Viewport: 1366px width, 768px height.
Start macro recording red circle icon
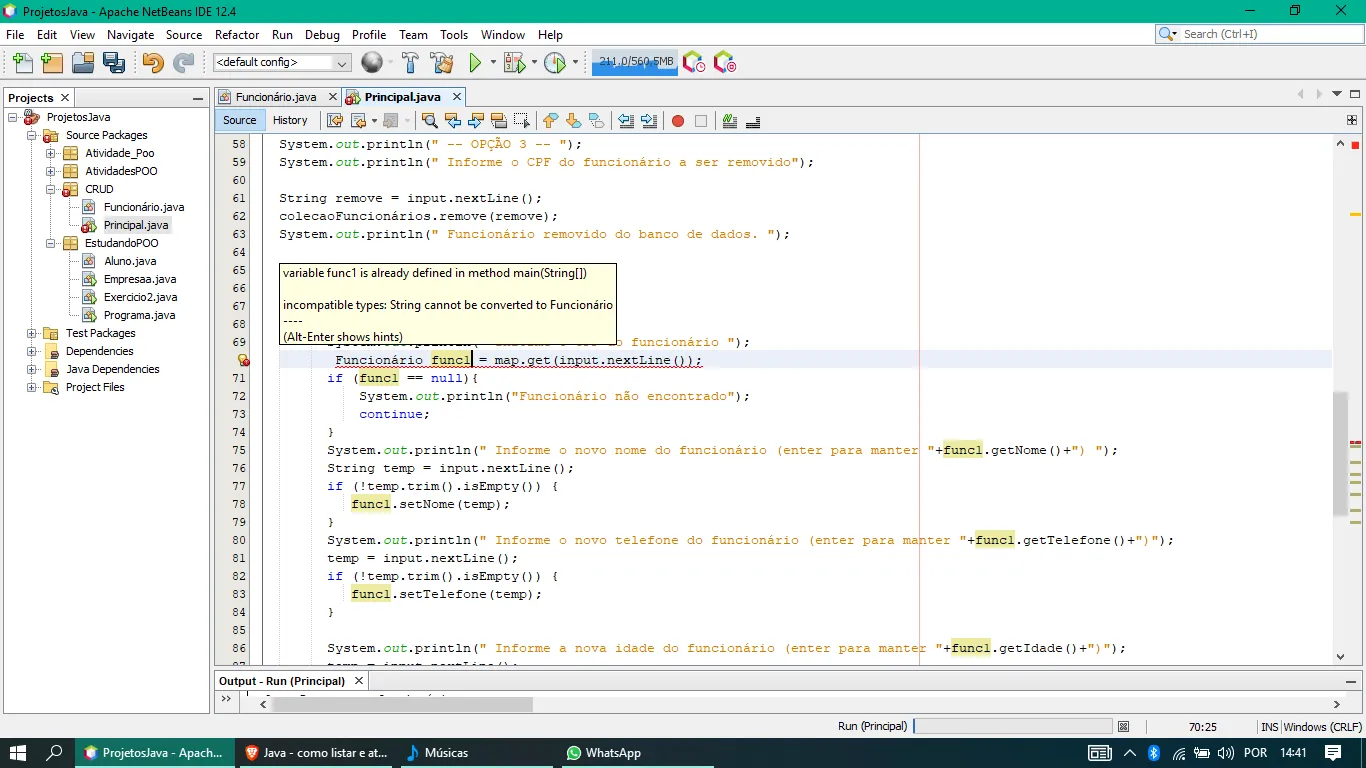[677, 121]
